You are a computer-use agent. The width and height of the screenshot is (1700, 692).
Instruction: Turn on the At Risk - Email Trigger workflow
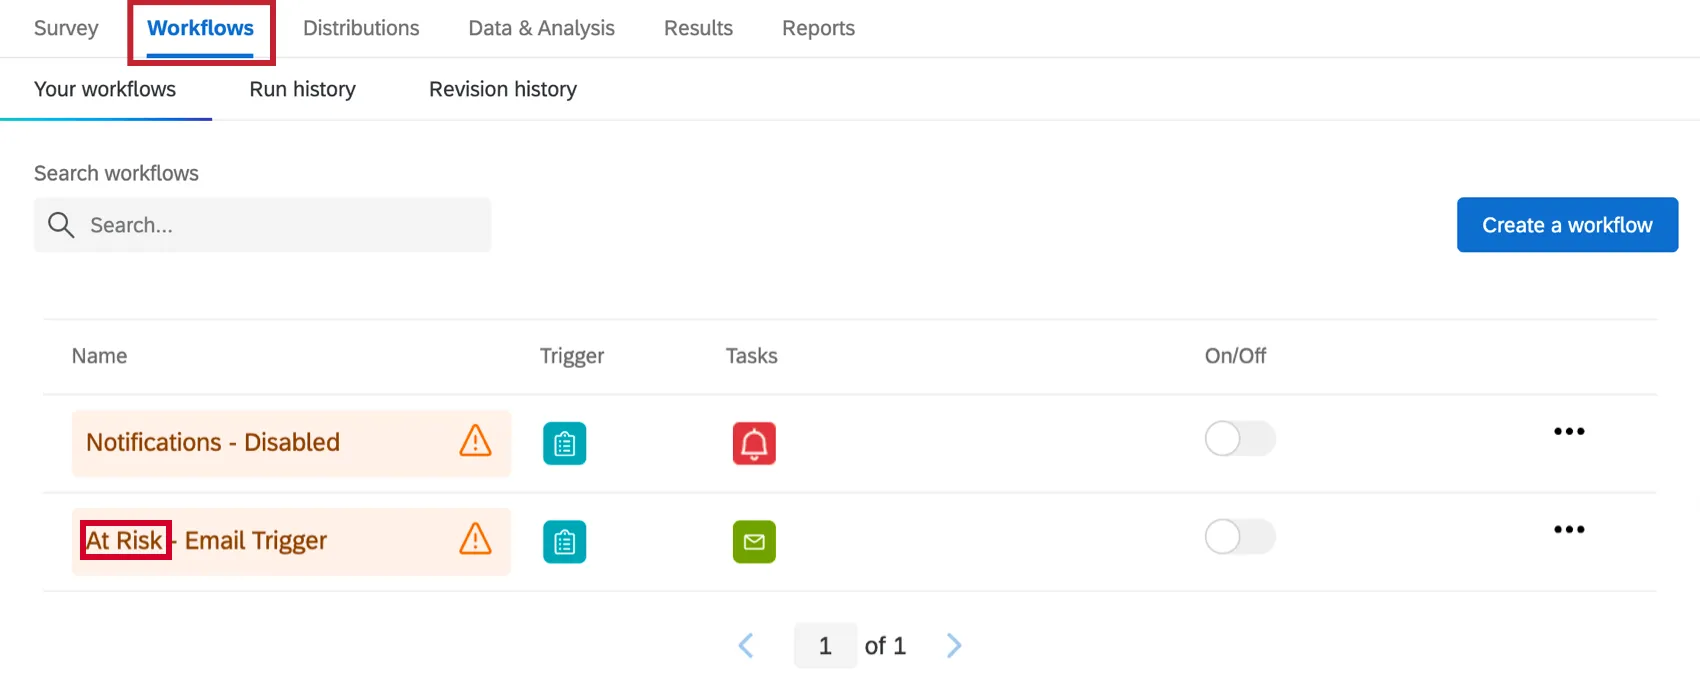1239,536
